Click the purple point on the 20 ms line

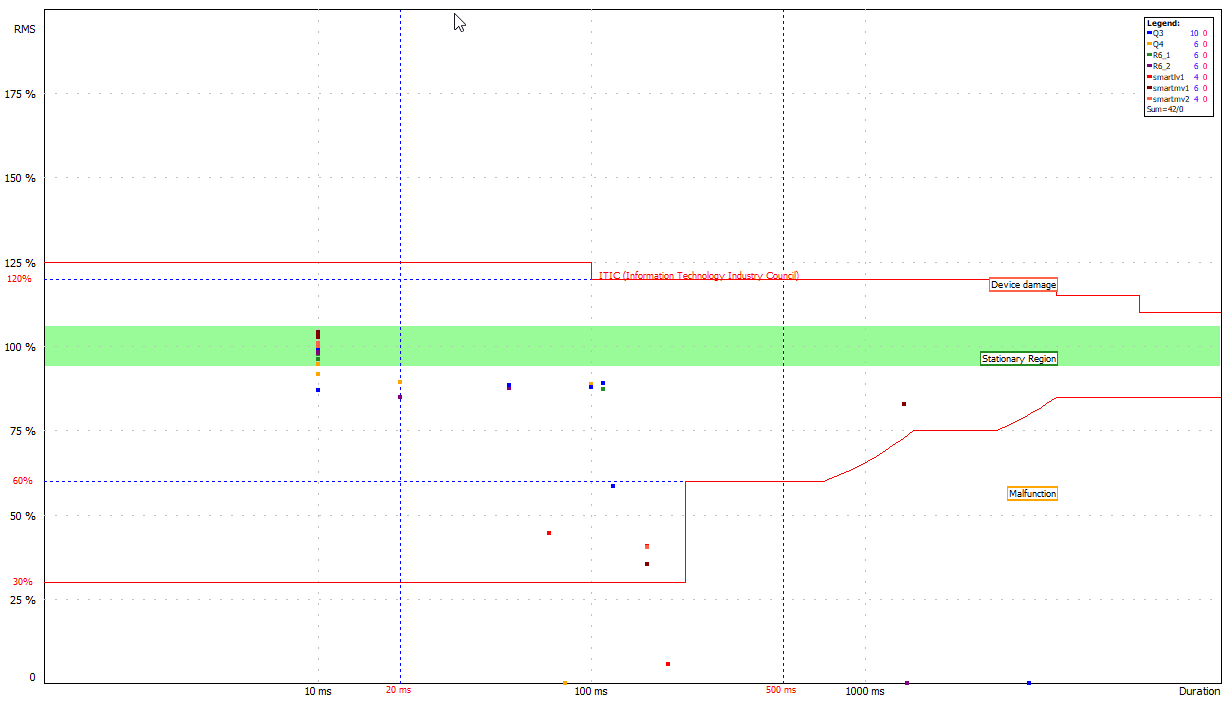pos(400,397)
